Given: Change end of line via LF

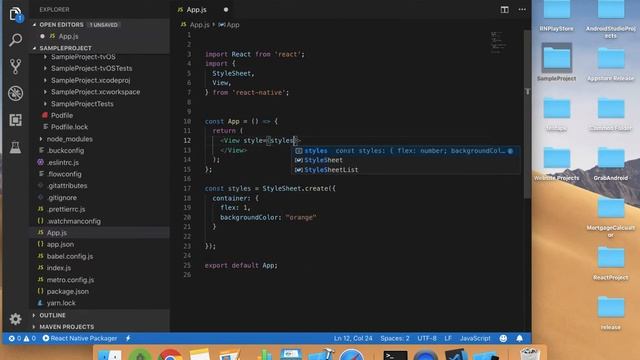Looking at the screenshot, I should (448, 338).
